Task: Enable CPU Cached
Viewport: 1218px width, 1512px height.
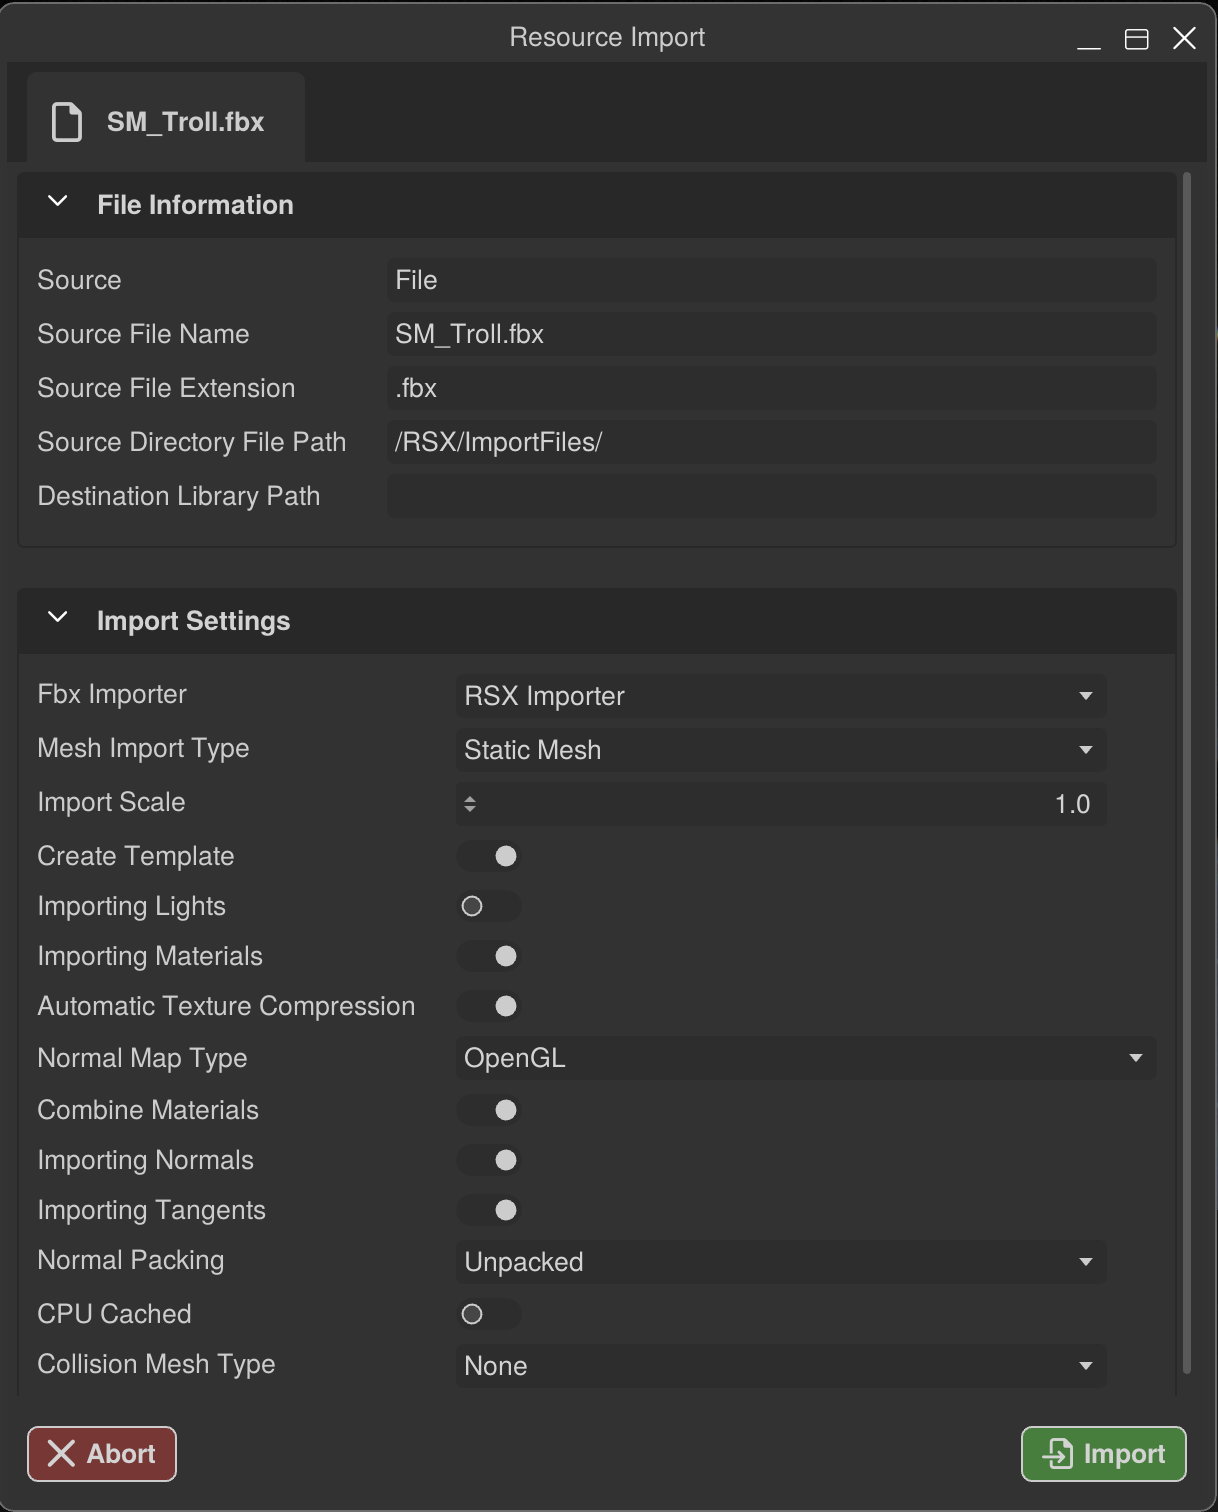Action: pos(489,1314)
